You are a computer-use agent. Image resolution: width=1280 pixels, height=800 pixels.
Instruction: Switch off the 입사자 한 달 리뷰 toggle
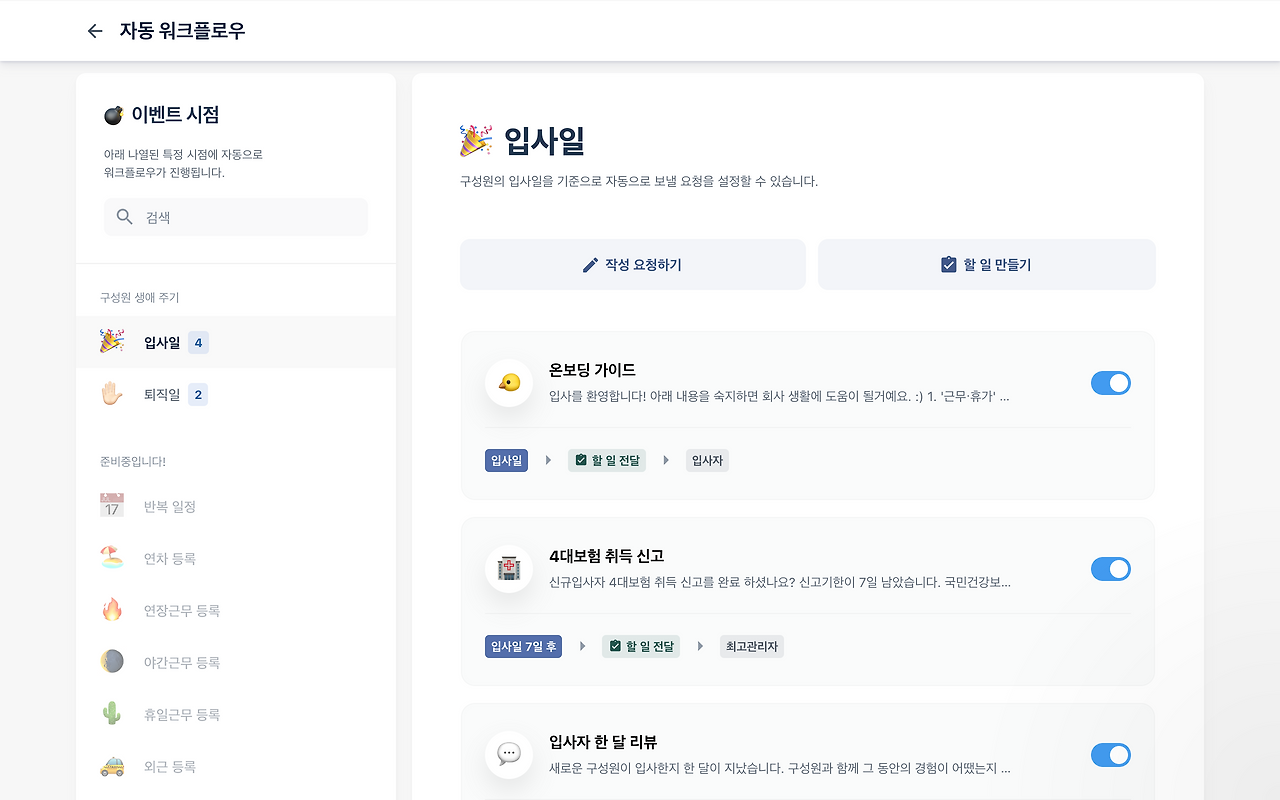[1111, 755]
